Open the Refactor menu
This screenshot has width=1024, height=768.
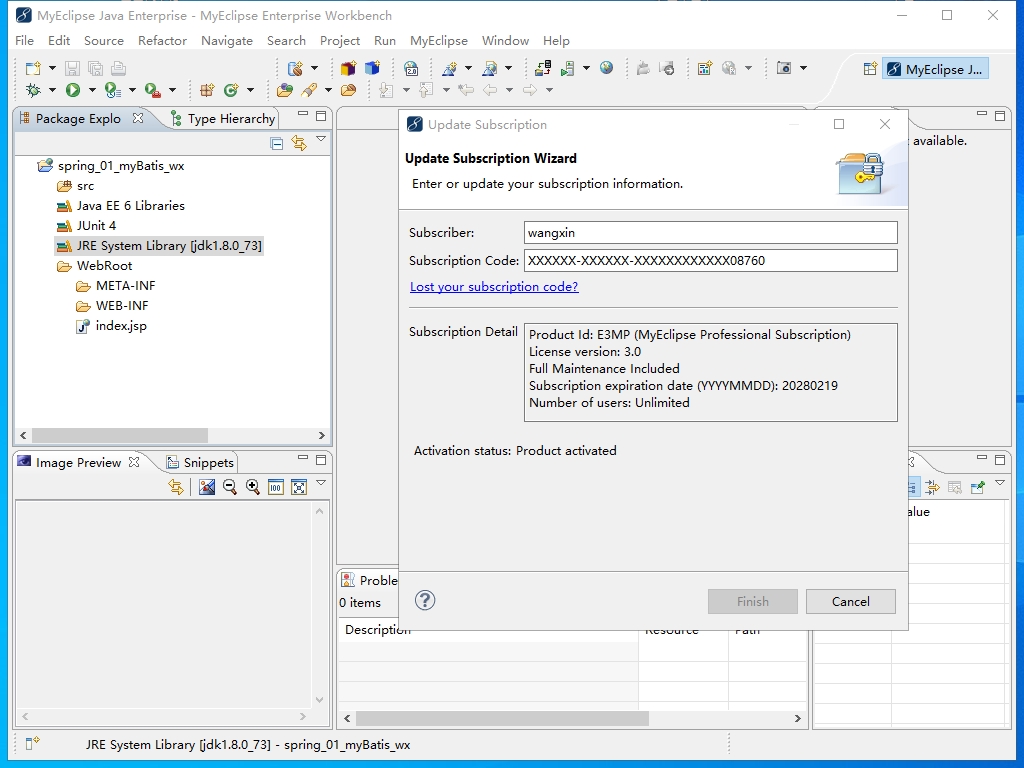click(162, 40)
